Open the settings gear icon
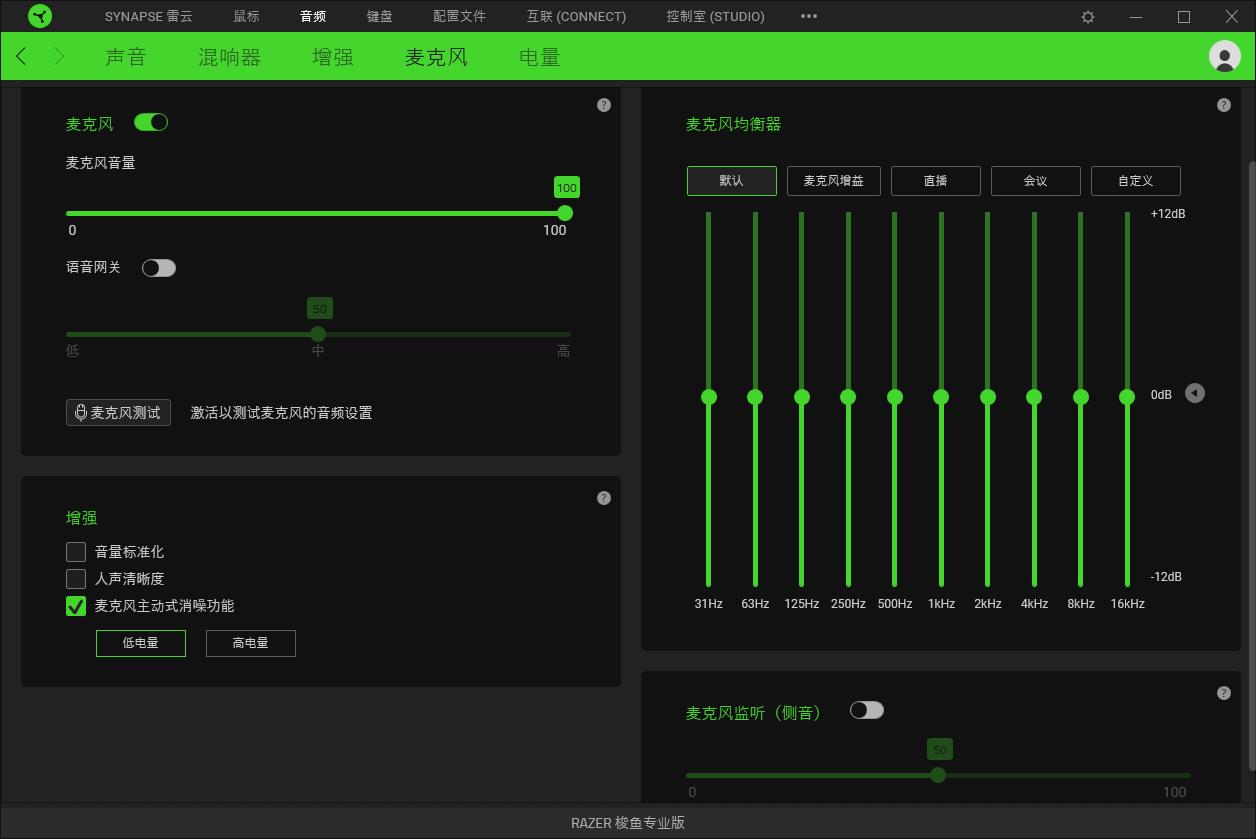 [x=1088, y=17]
